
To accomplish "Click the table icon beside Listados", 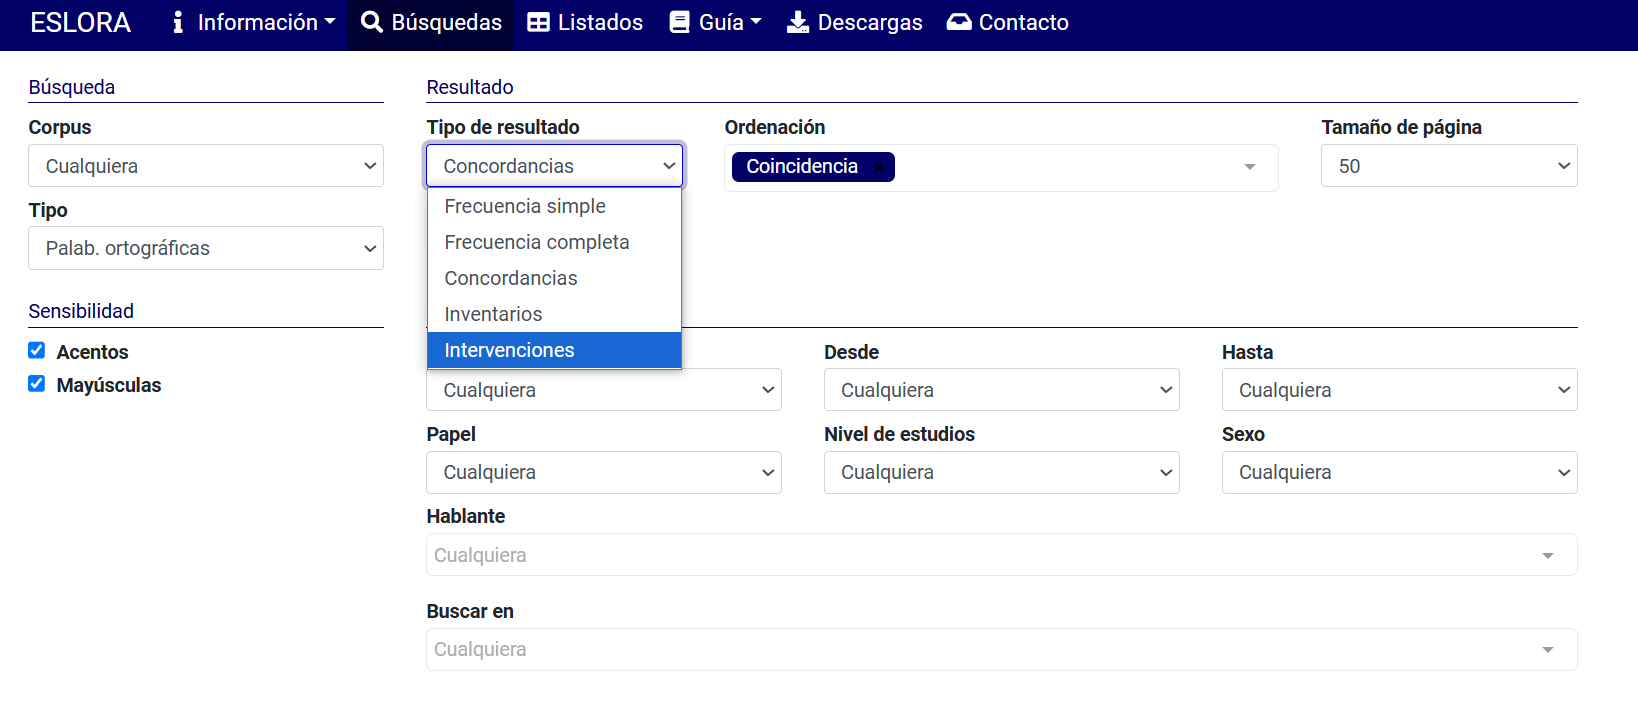I will pos(538,22).
